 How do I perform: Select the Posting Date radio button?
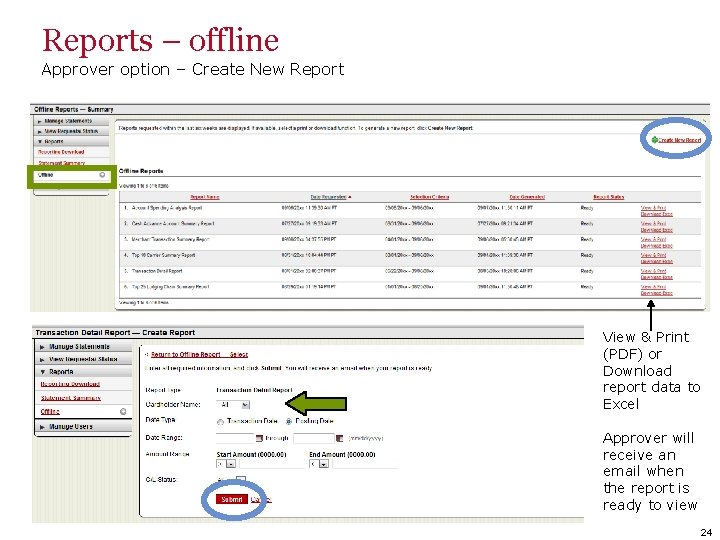(x=289, y=421)
